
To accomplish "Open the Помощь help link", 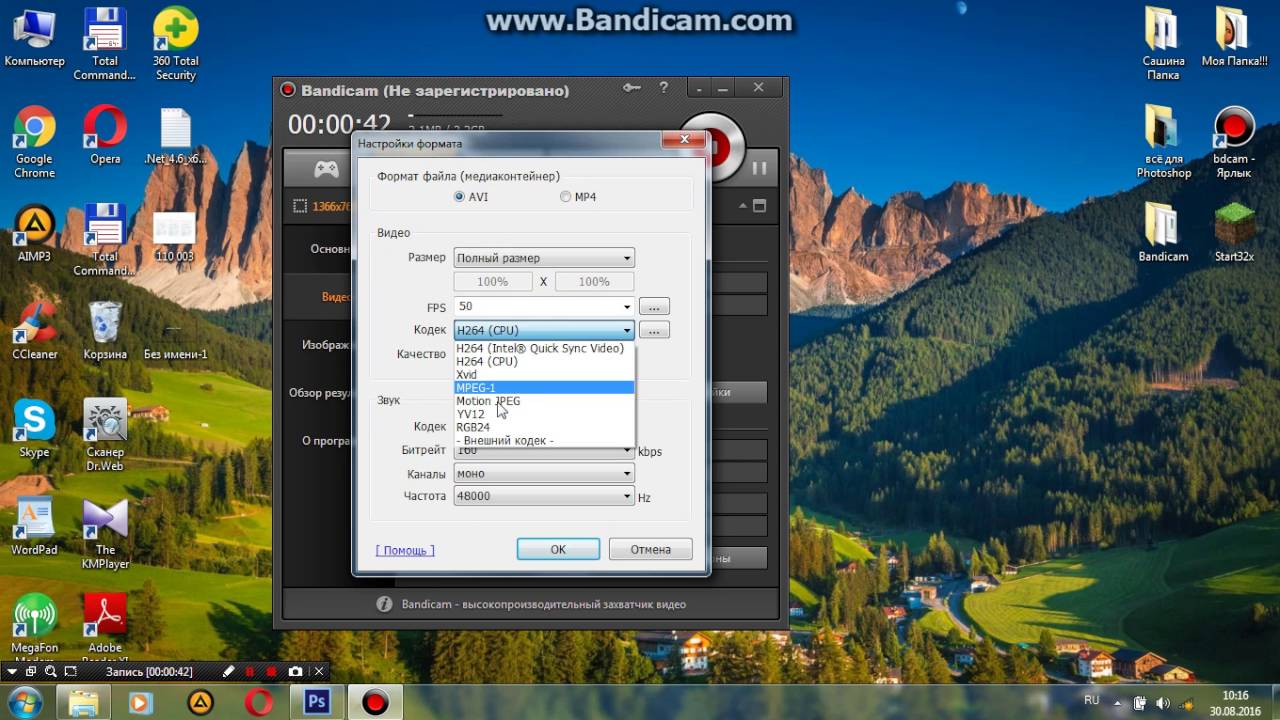I will point(405,550).
